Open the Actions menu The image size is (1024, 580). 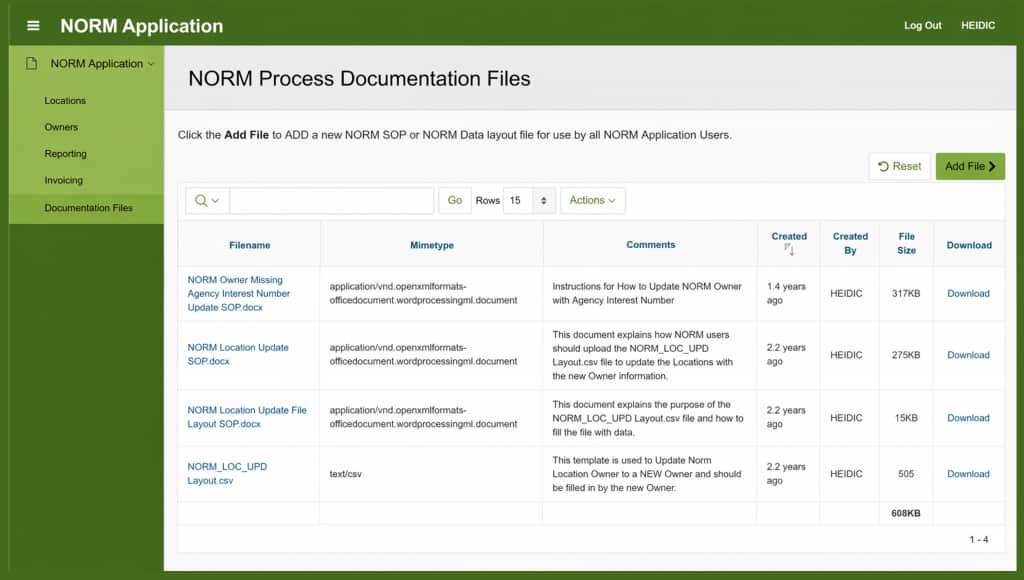[593, 201]
